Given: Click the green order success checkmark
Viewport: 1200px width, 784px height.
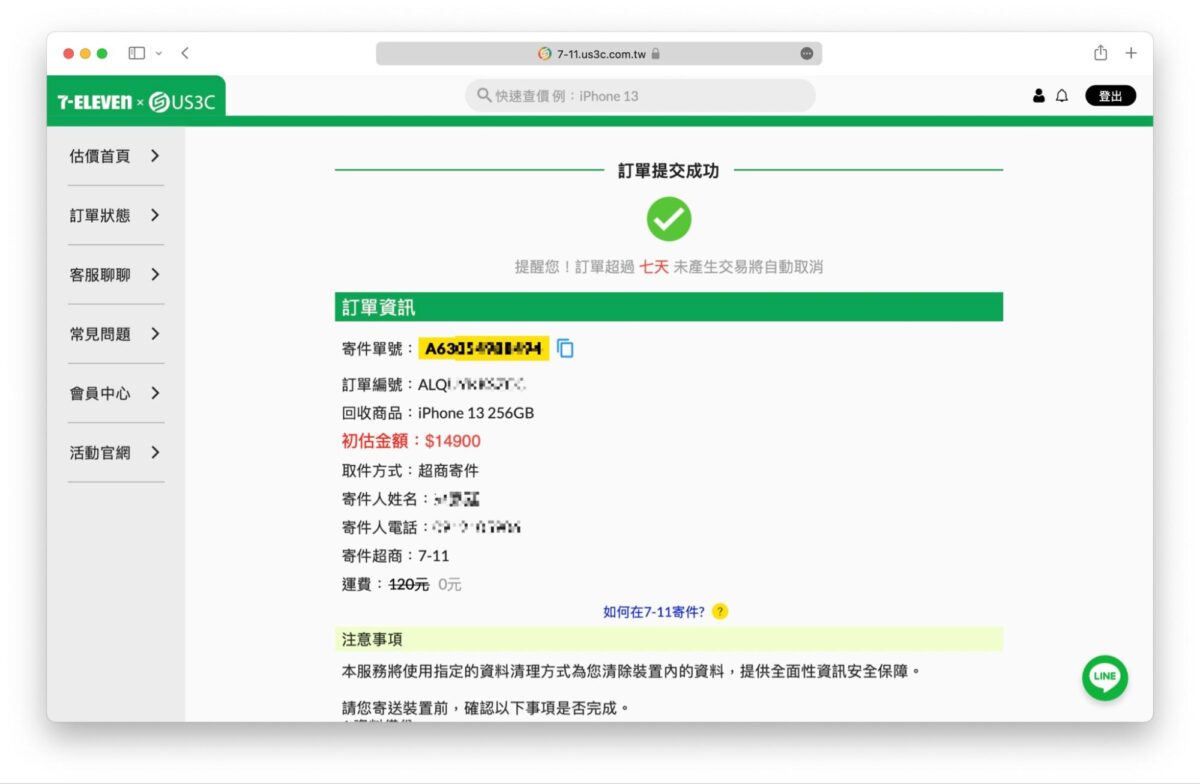Looking at the screenshot, I should click(x=669, y=218).
